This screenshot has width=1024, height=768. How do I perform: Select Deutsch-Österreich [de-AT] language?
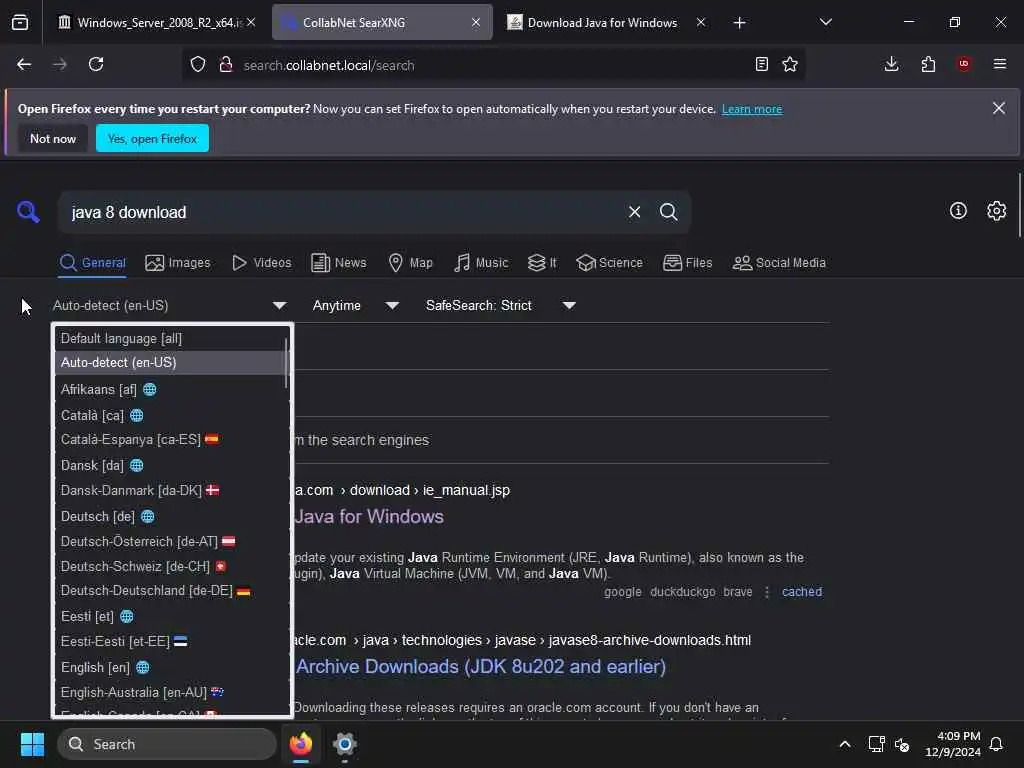[x=170, y=541]
